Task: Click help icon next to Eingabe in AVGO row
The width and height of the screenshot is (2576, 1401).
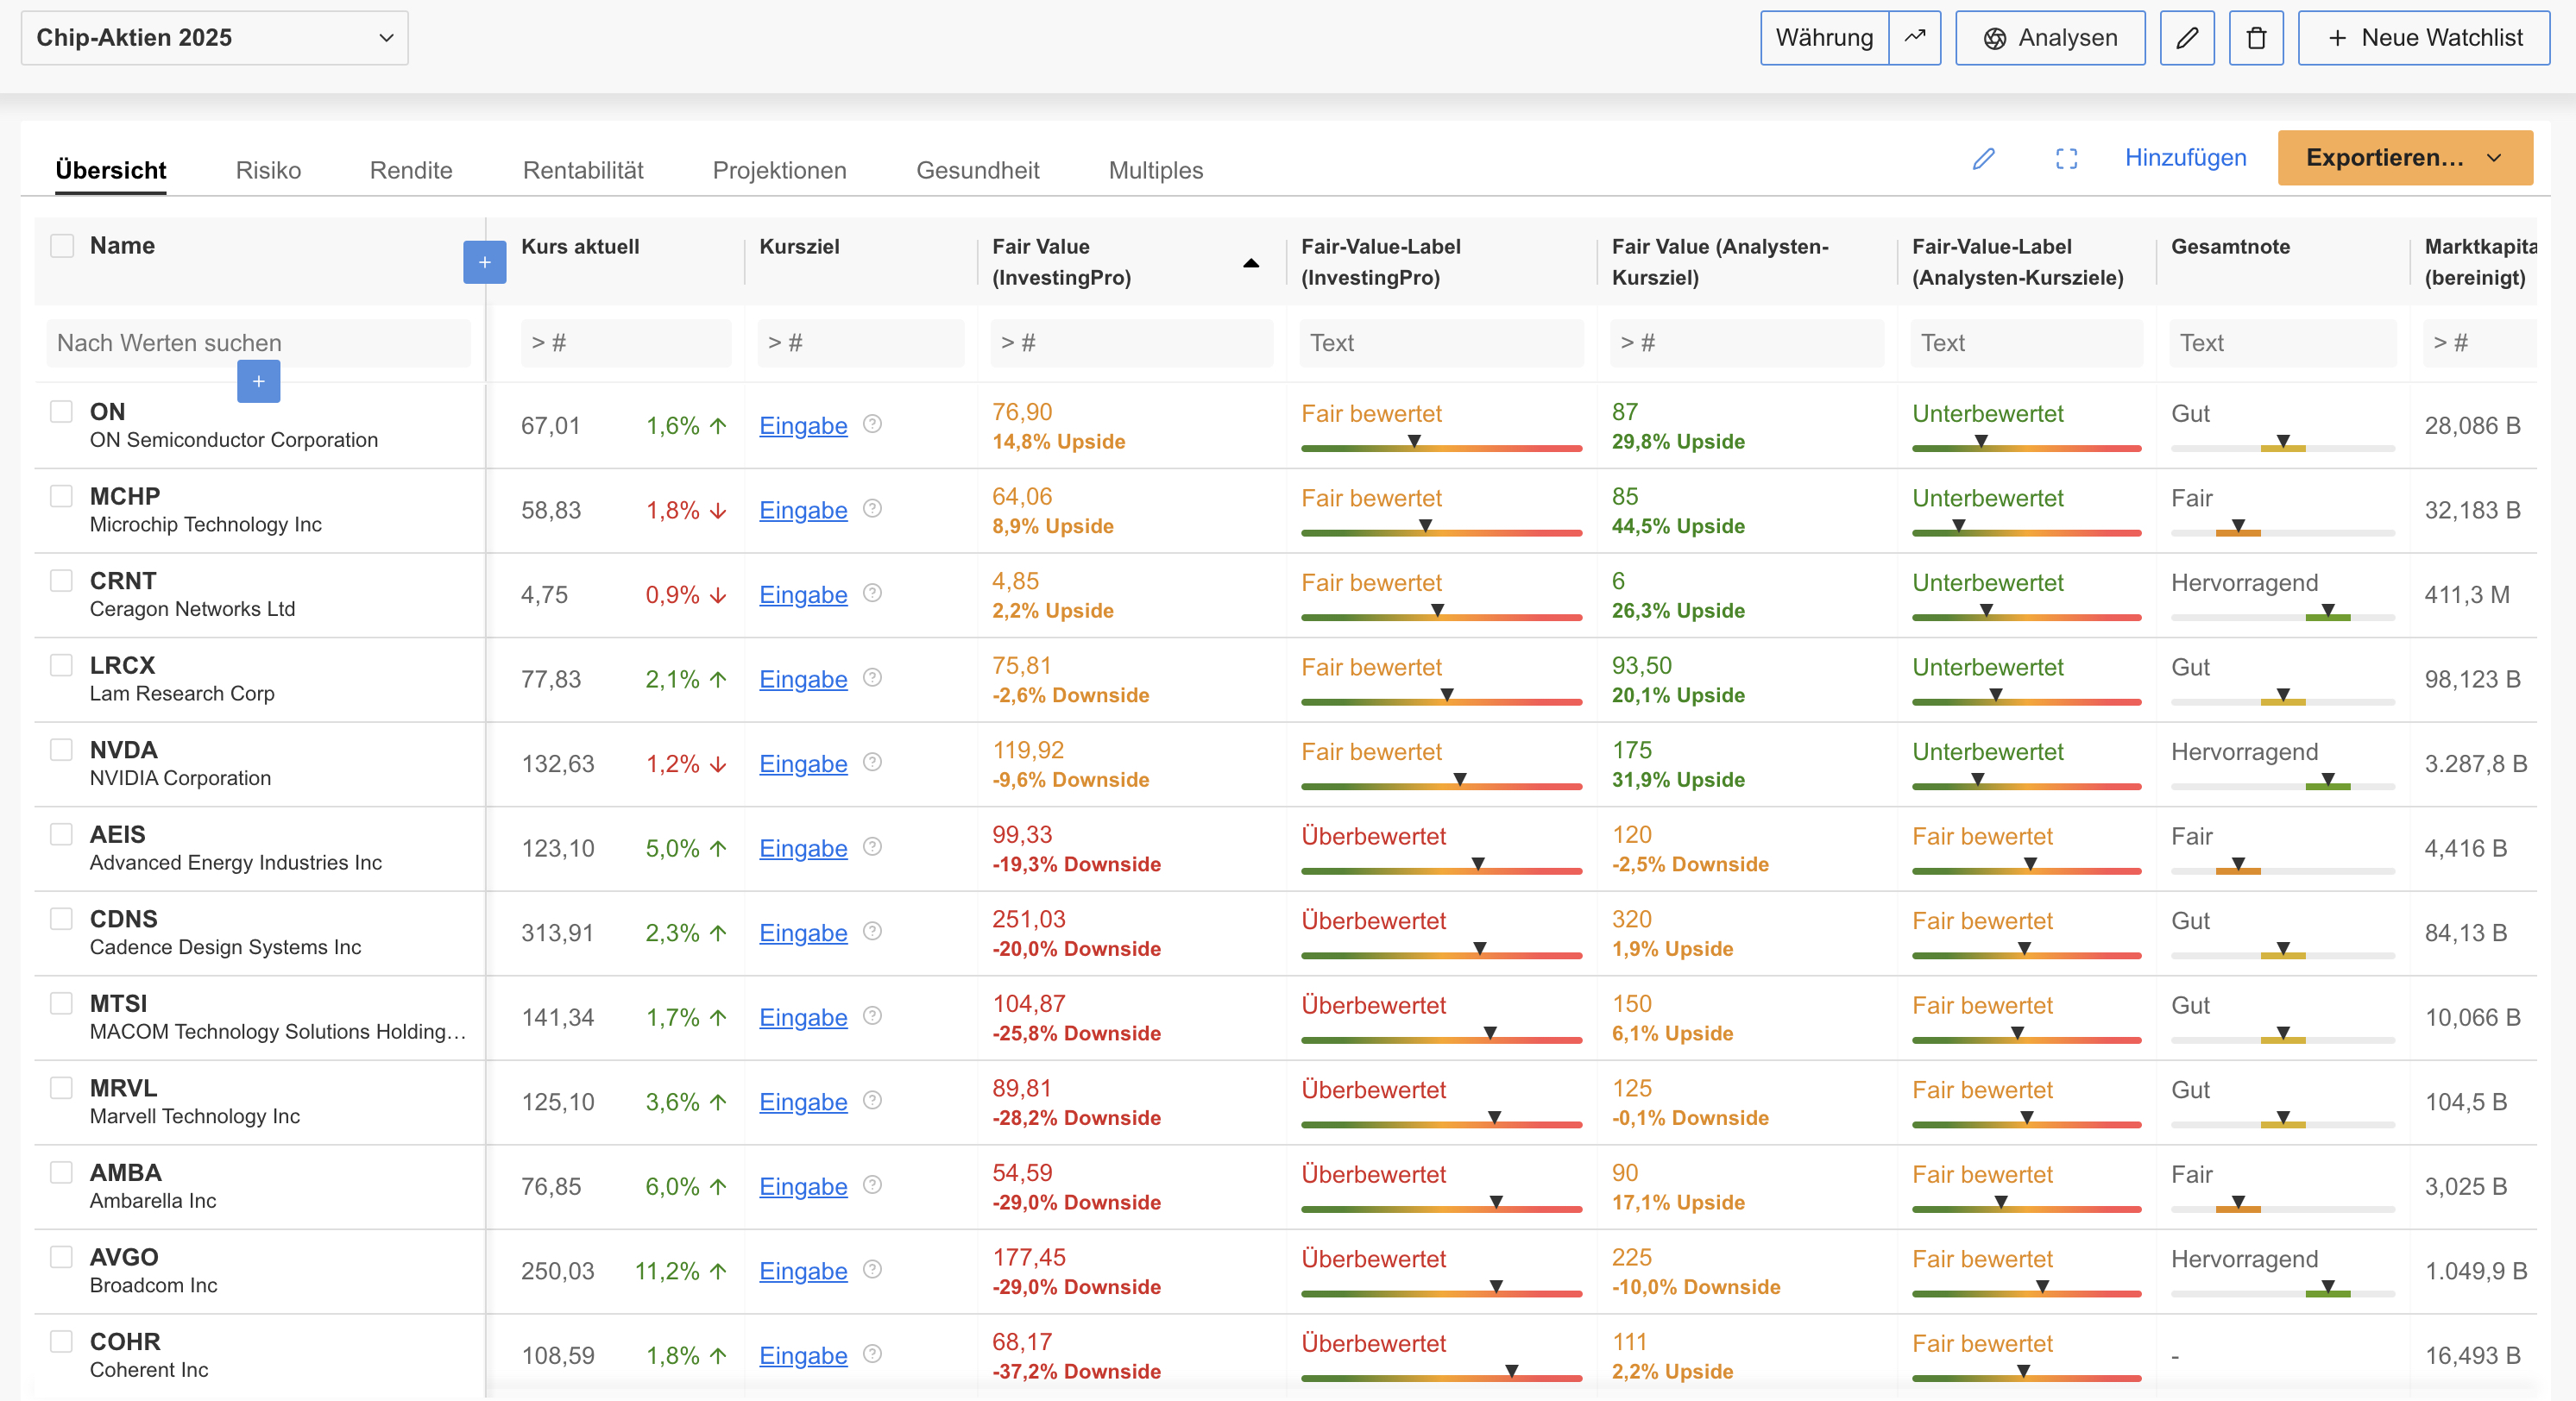Action: [872, 1269]
